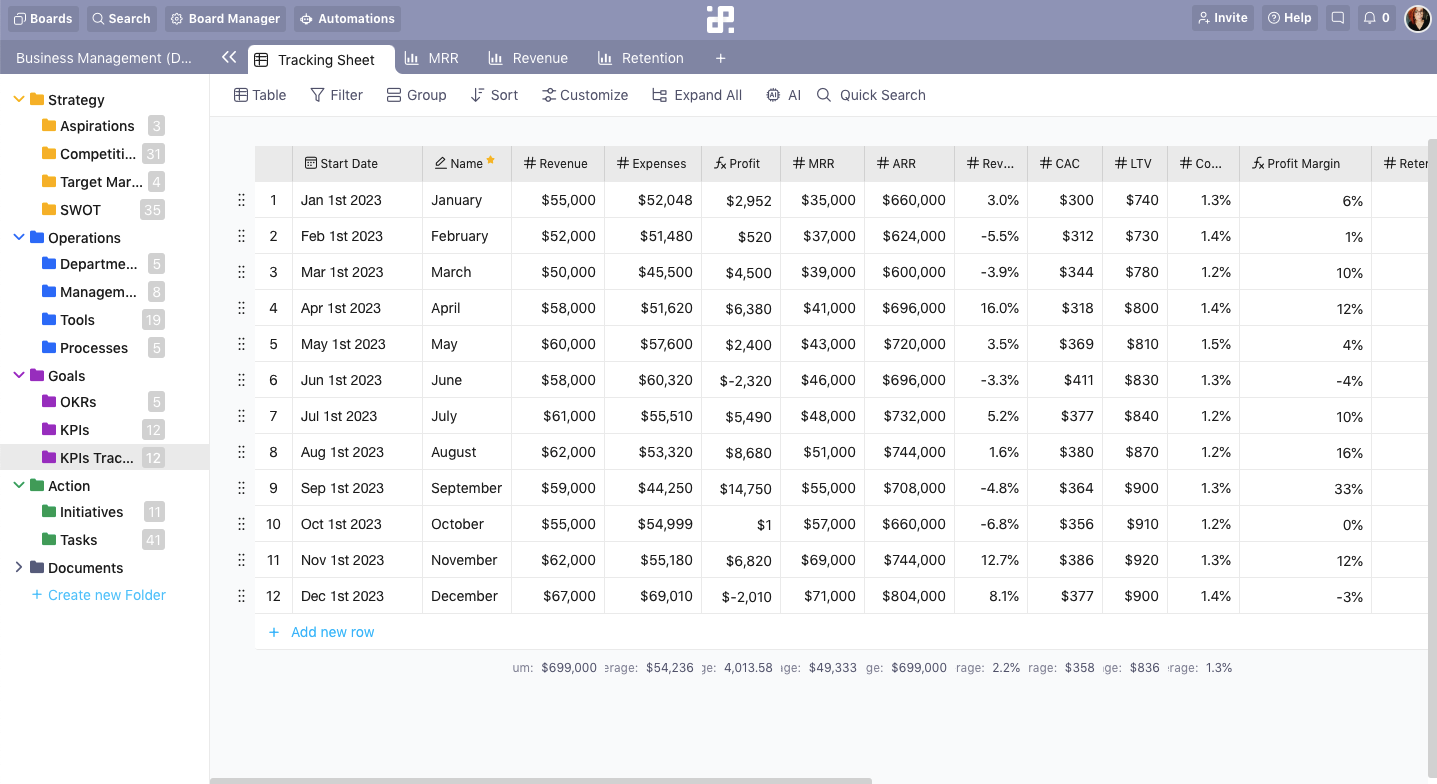Image resolution: width=1437 pixels, height=784 pixels.
Task: Open the AI assistant in the toolbar
Action: click(x=783, y=95)
